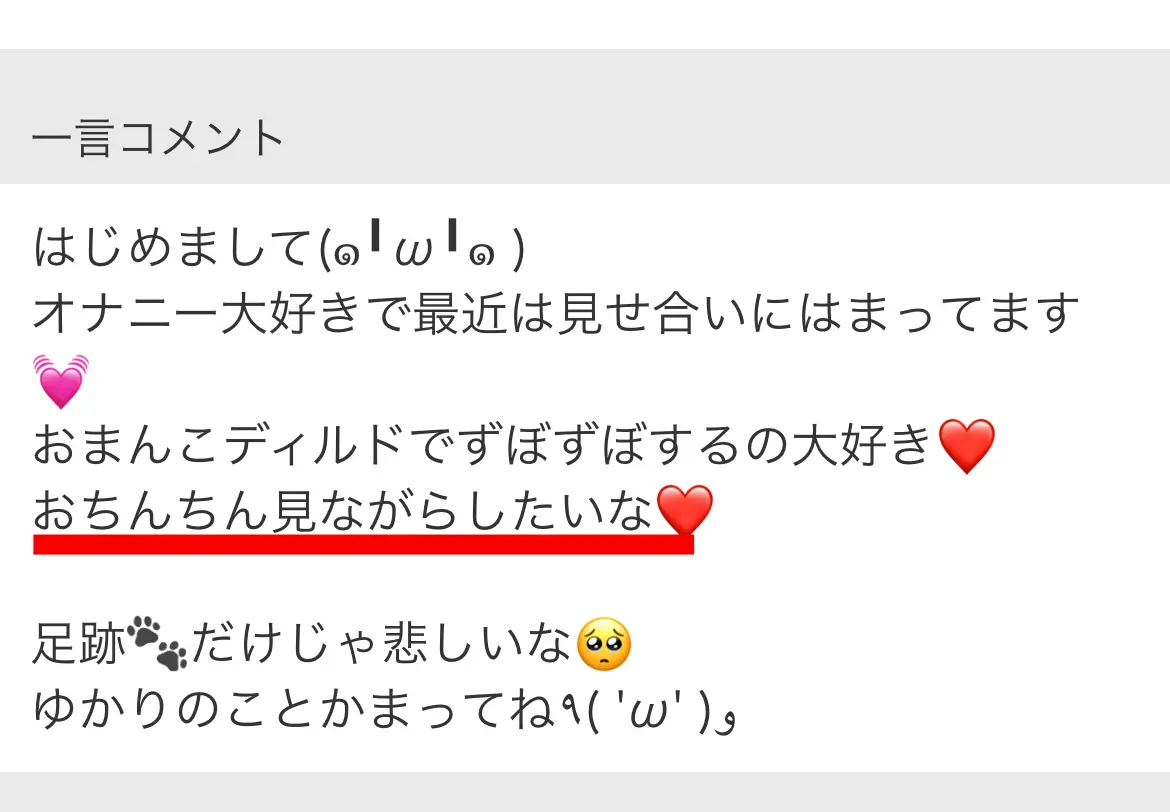This screenshot has height=812, width=1170.
Task: Click the word 足跡
Action: pyautogui.click(x=79, y=643)
